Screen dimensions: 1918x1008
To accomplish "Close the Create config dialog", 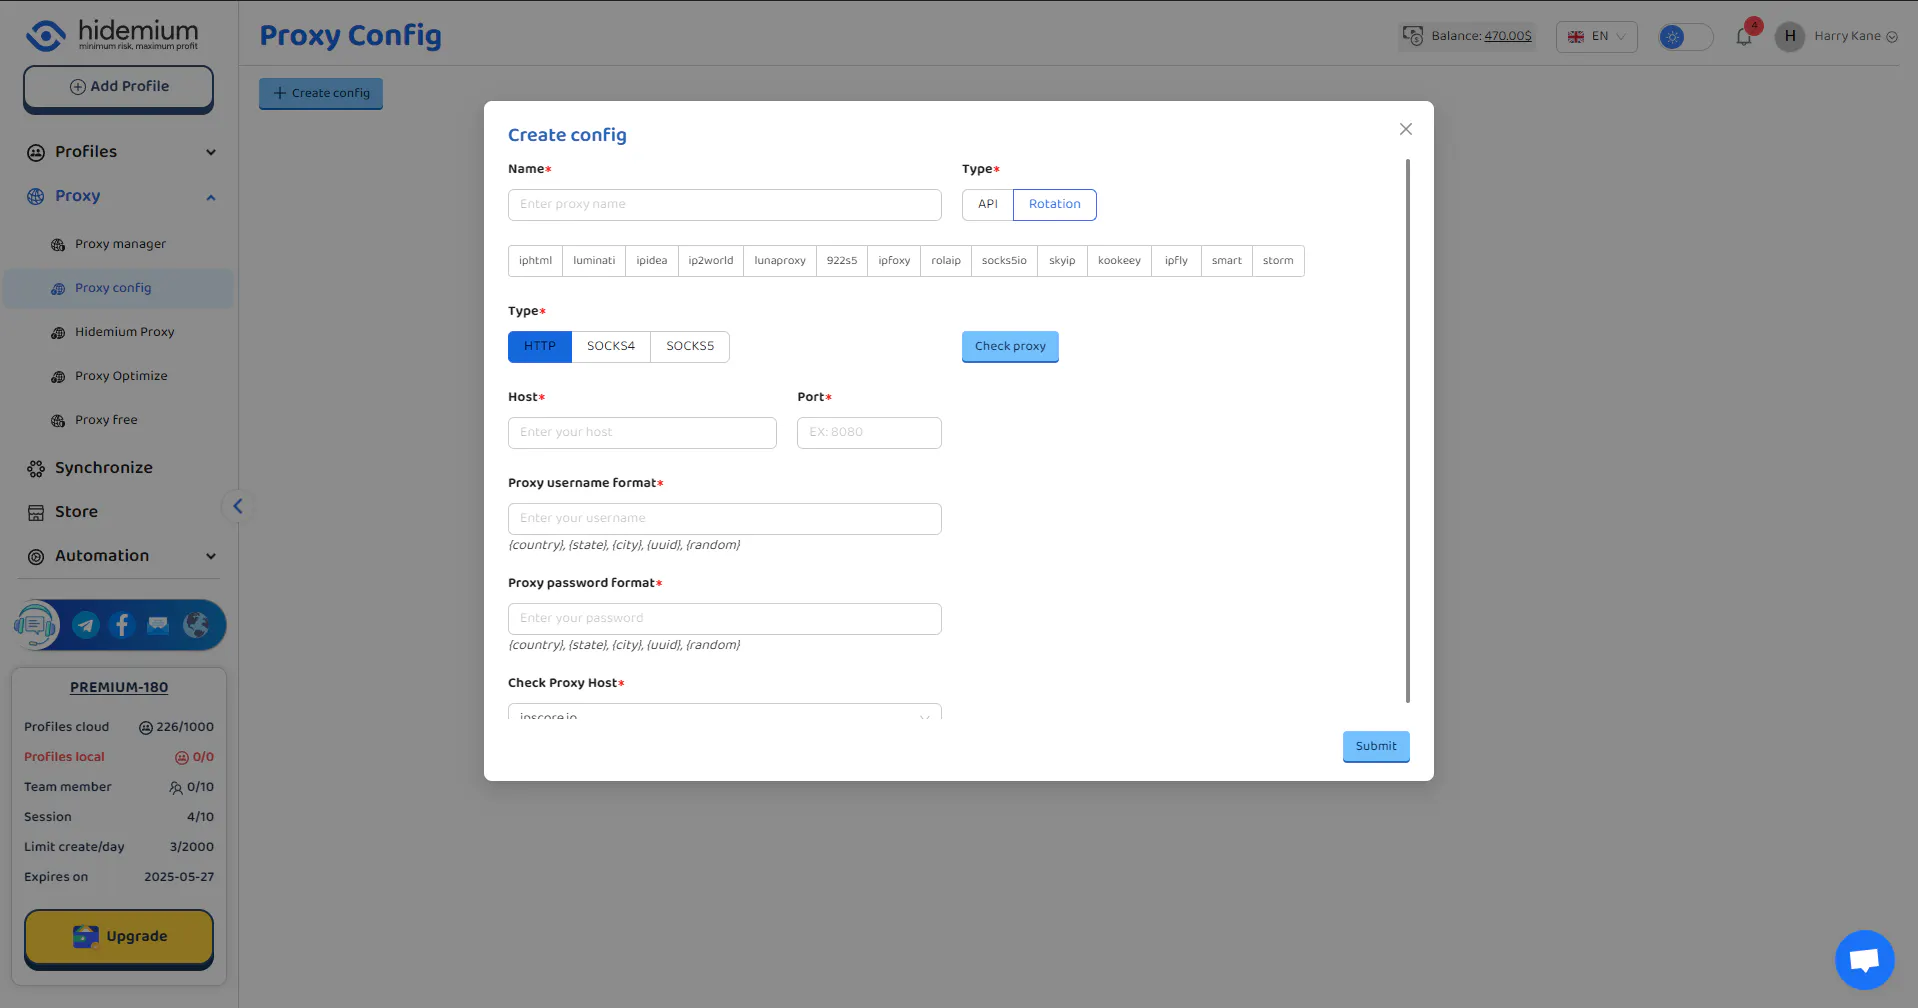I will tap(1406, 129).
